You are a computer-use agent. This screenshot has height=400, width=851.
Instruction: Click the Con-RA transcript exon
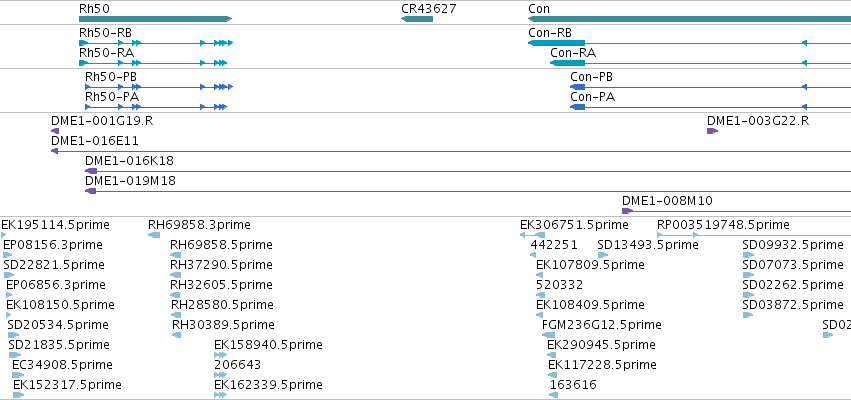(567, 63)
